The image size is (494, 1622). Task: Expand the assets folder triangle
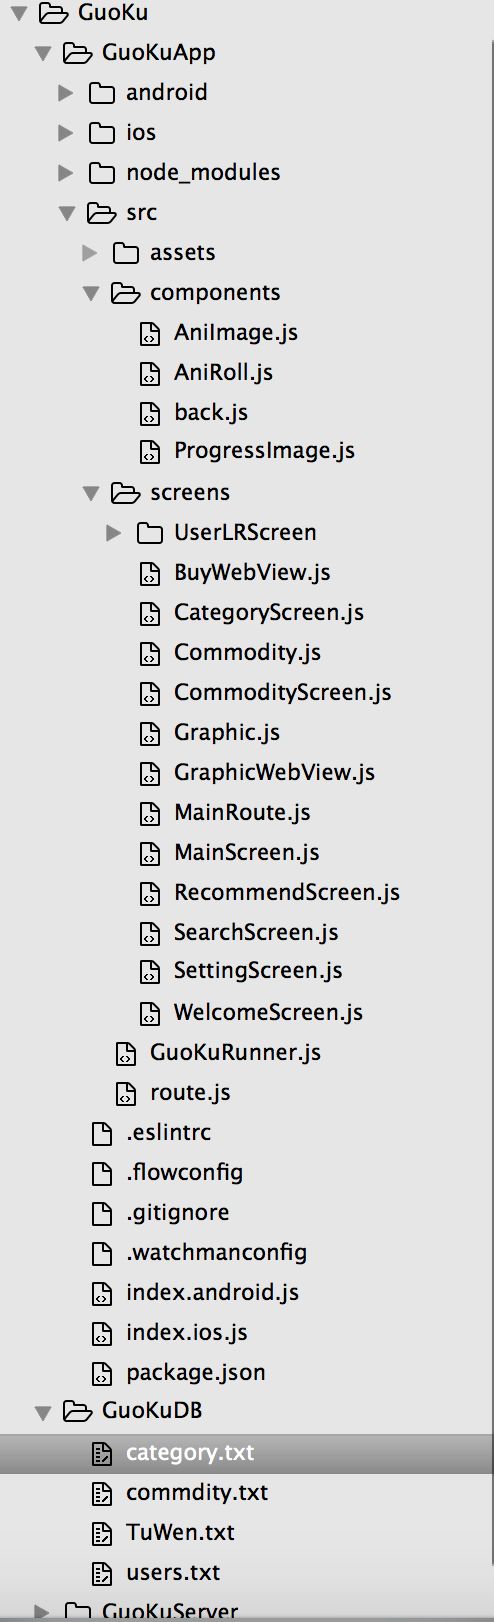click(90, 253)
